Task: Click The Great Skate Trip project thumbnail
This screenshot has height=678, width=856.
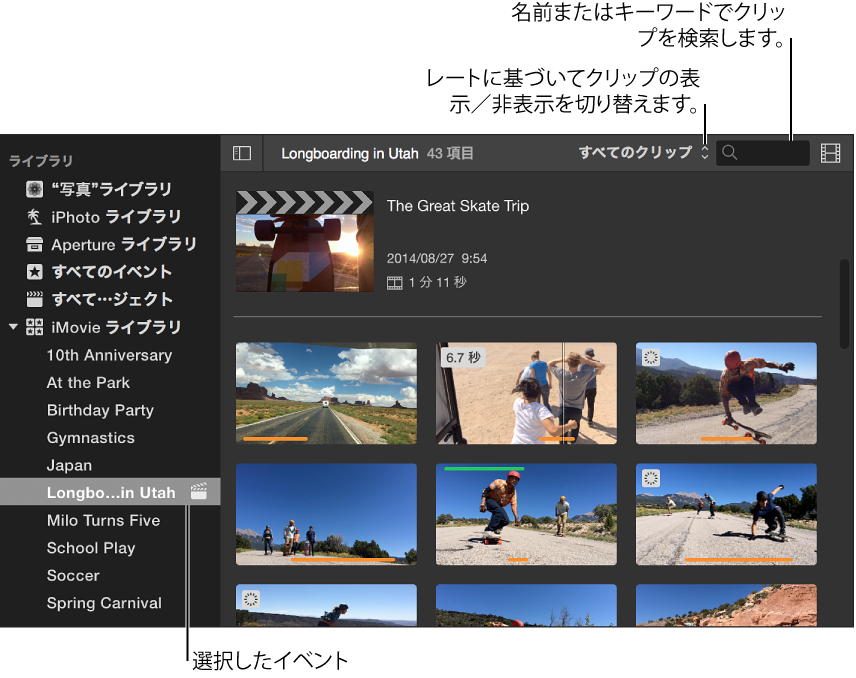Action: tap(305, 241)
